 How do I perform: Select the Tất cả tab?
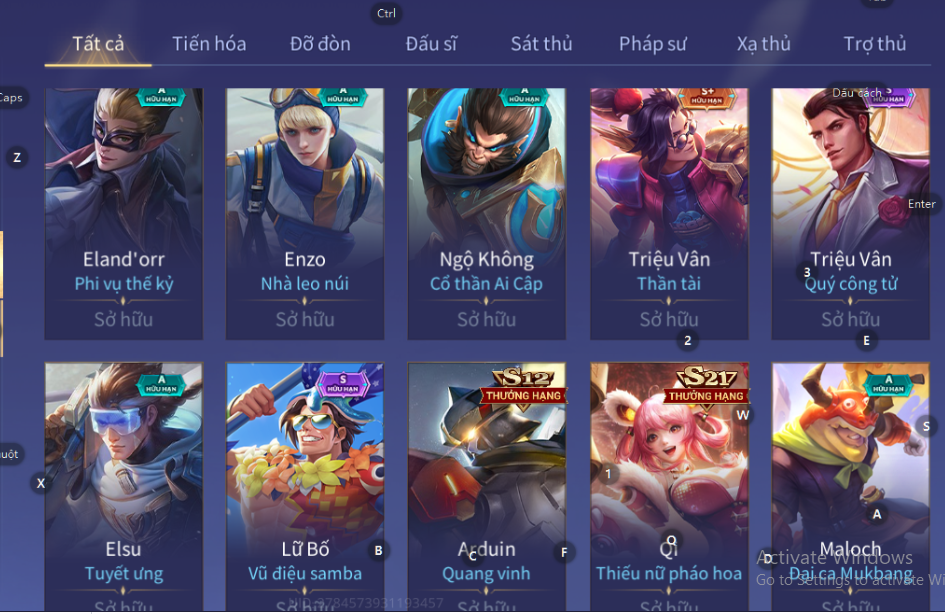[x=98, y=44]
